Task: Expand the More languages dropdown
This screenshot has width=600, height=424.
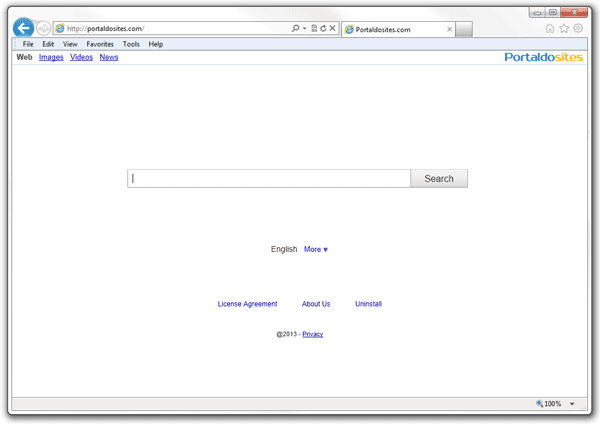Action: (x=316, y=249)
